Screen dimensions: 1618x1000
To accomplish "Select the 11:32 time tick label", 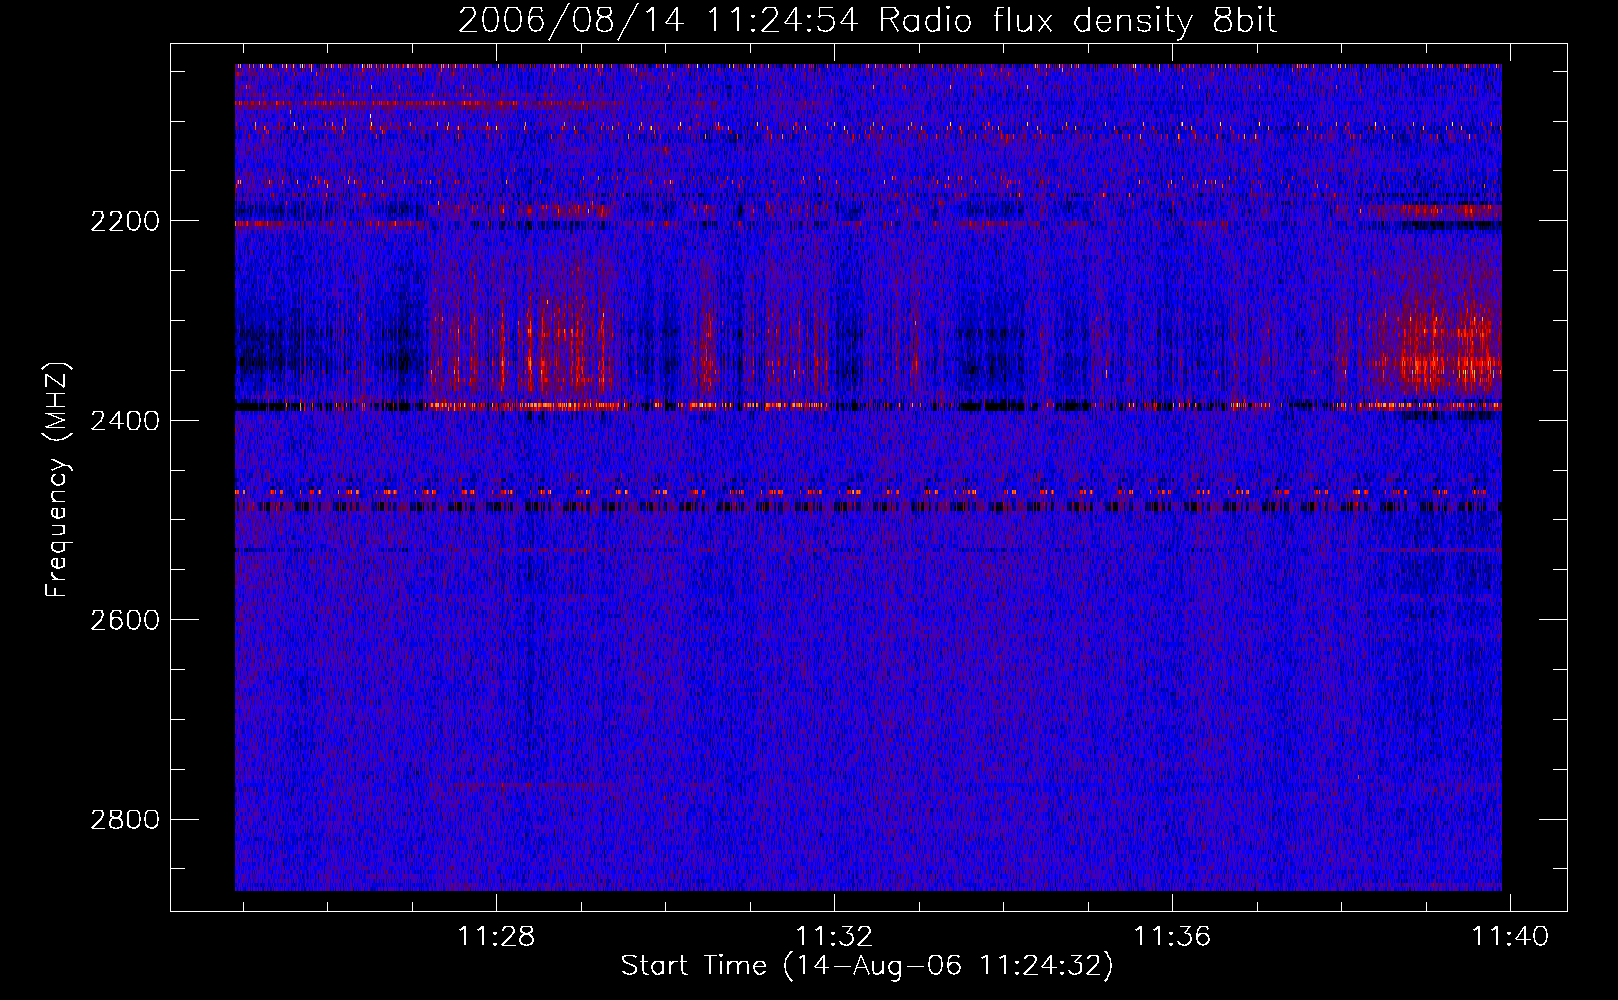I will tap(834, 936).
